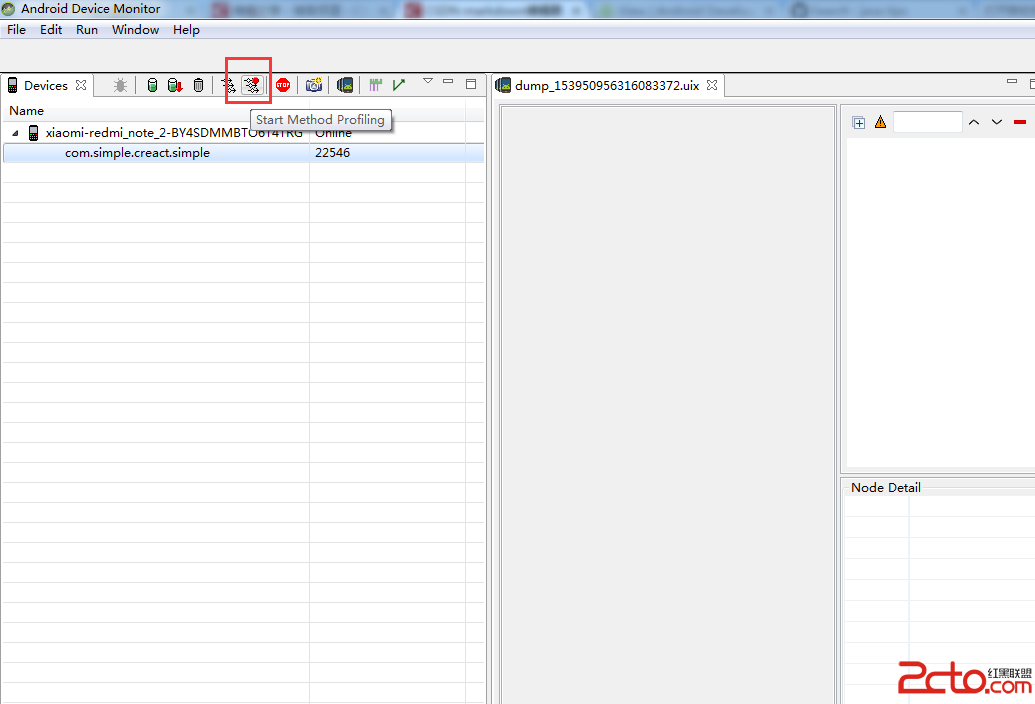
Task: Open the File menu
Action: pyautogui.click(x=17, y=30)
